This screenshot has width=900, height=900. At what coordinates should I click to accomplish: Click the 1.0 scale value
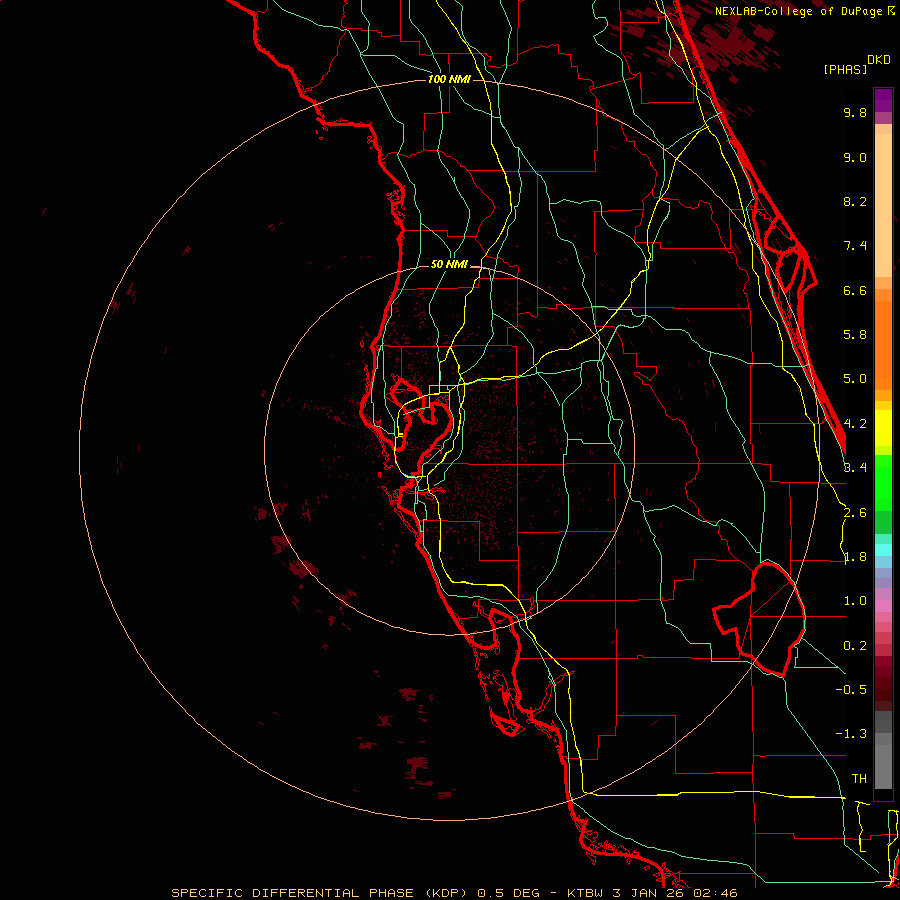855,601
